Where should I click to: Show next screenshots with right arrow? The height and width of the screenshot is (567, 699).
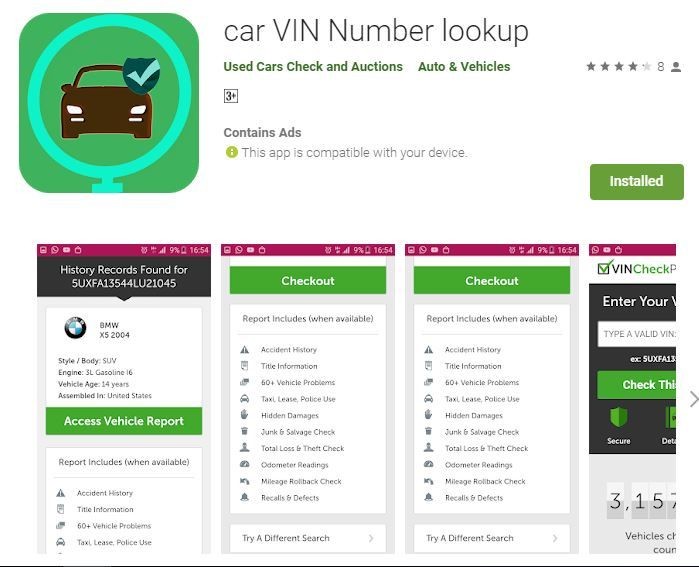pyautogui.click(x=694, y=399)
